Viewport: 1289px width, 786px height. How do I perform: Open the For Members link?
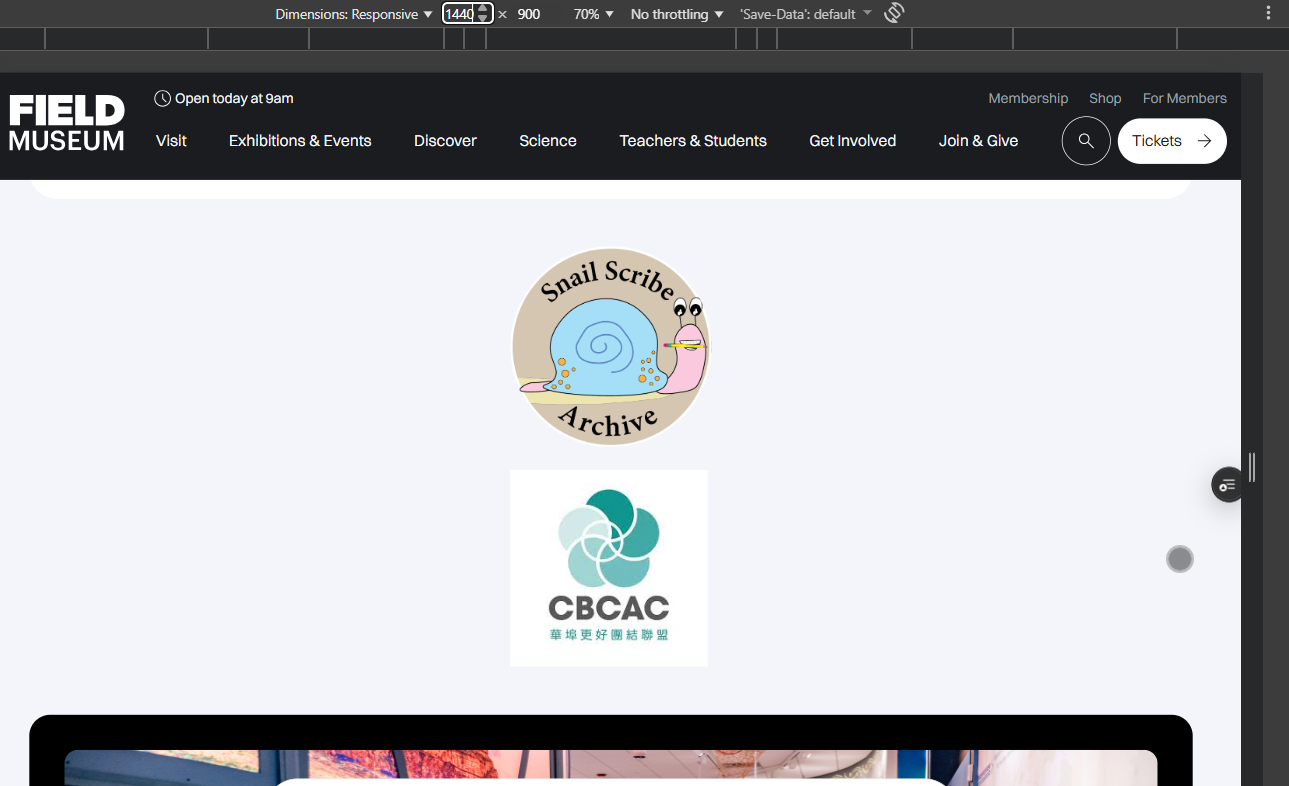point(1185,98)
